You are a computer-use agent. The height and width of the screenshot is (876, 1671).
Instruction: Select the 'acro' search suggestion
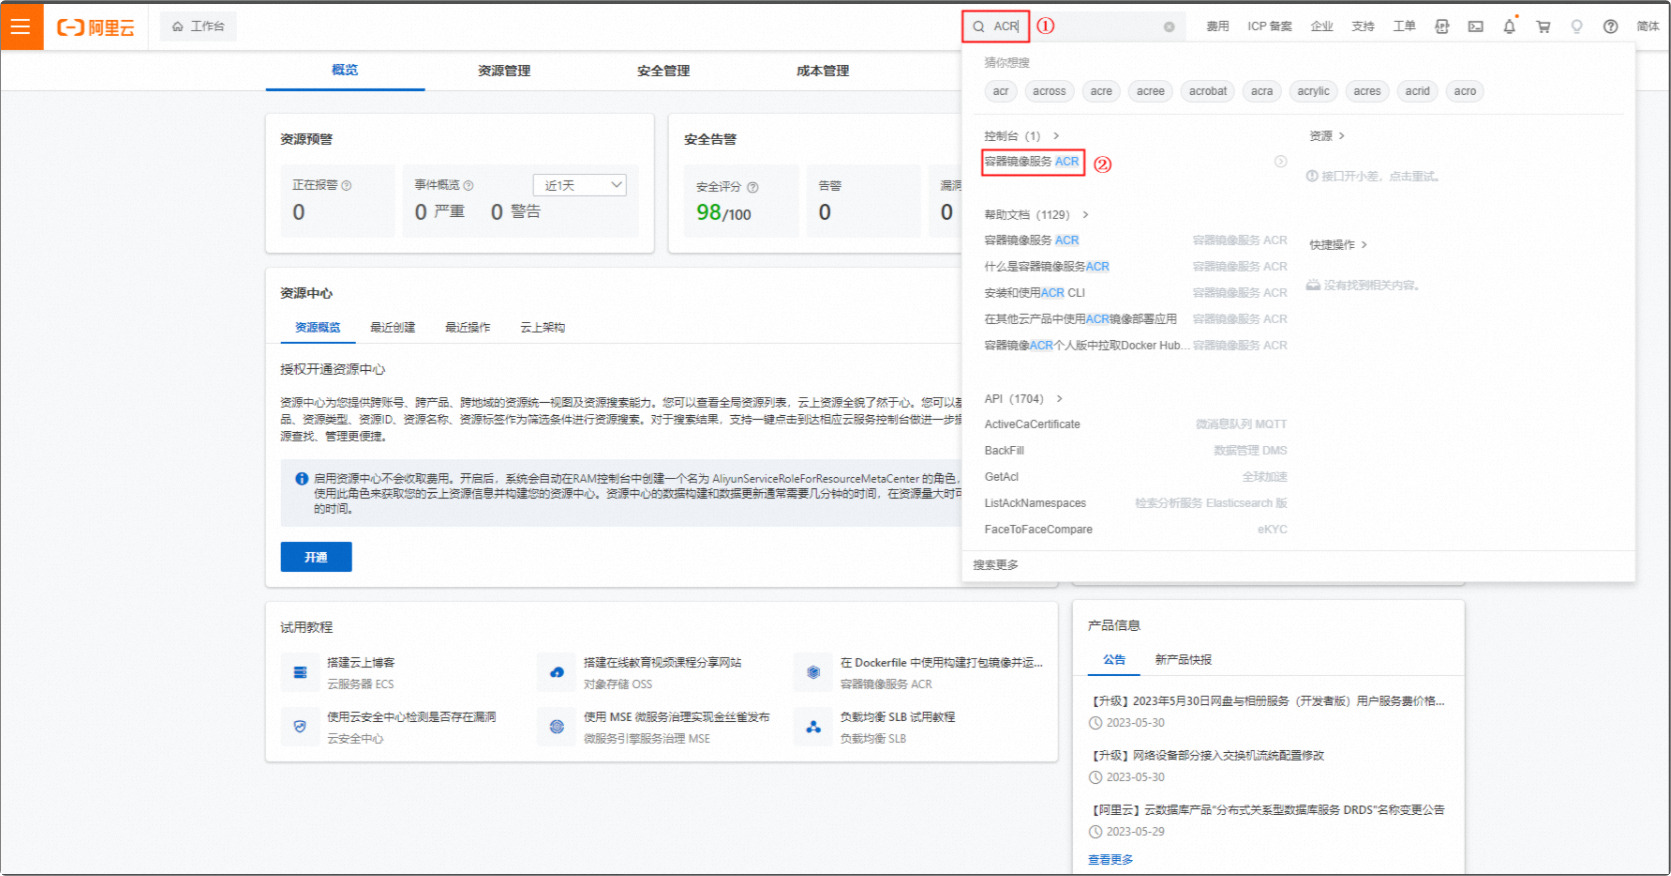[1465, 91]
